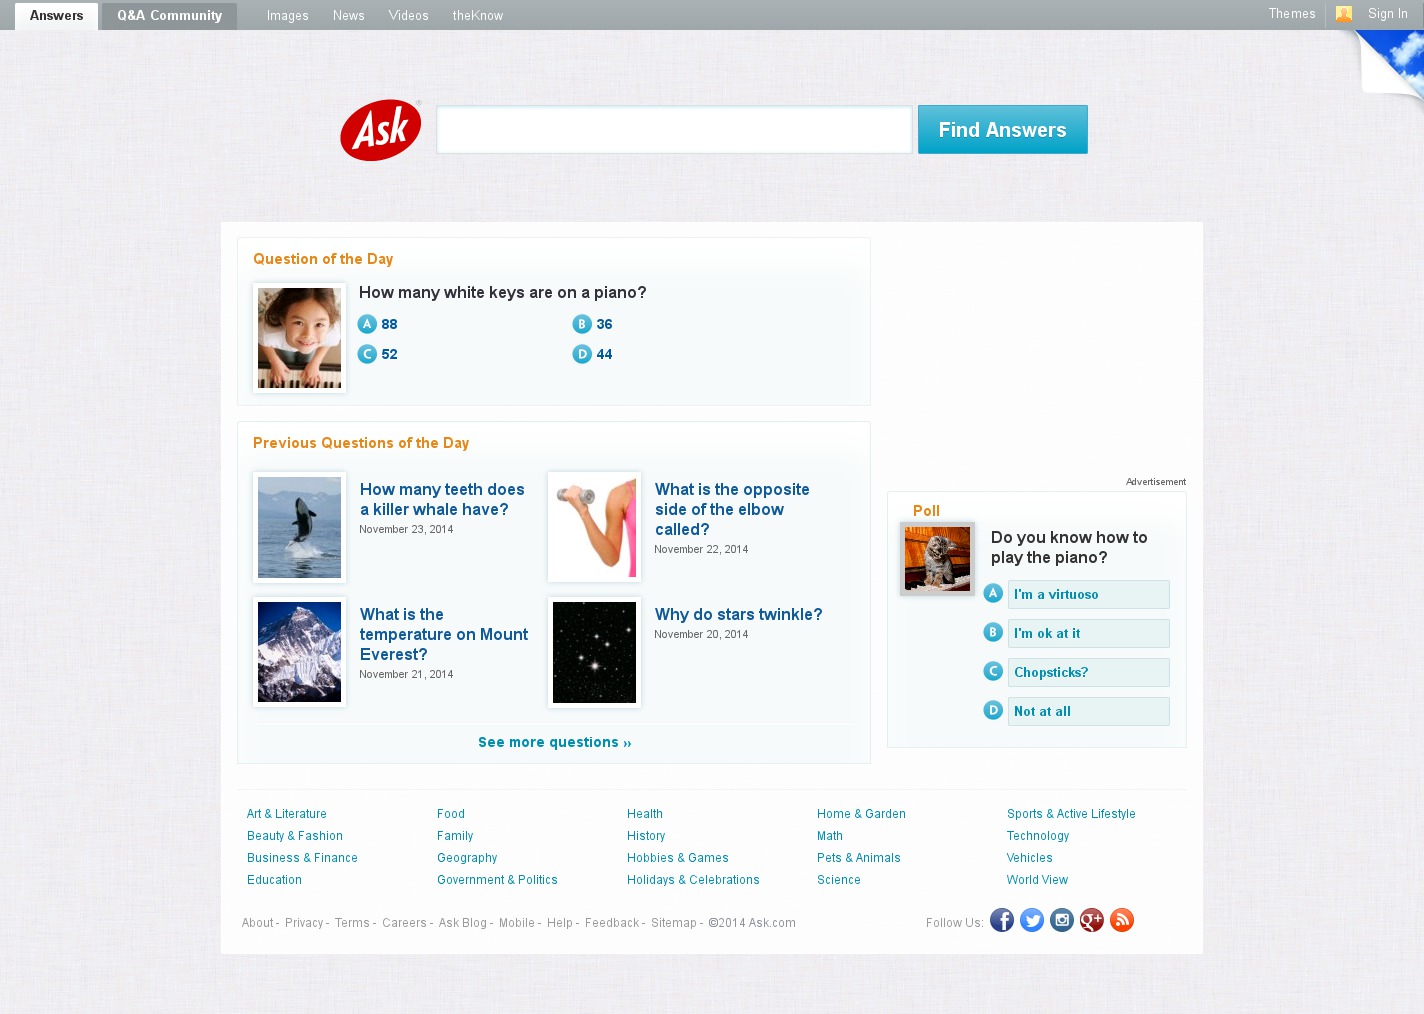Select answer B circle for 36
The height and width of the screenshot is (1014, 1424).
(582, 324)
